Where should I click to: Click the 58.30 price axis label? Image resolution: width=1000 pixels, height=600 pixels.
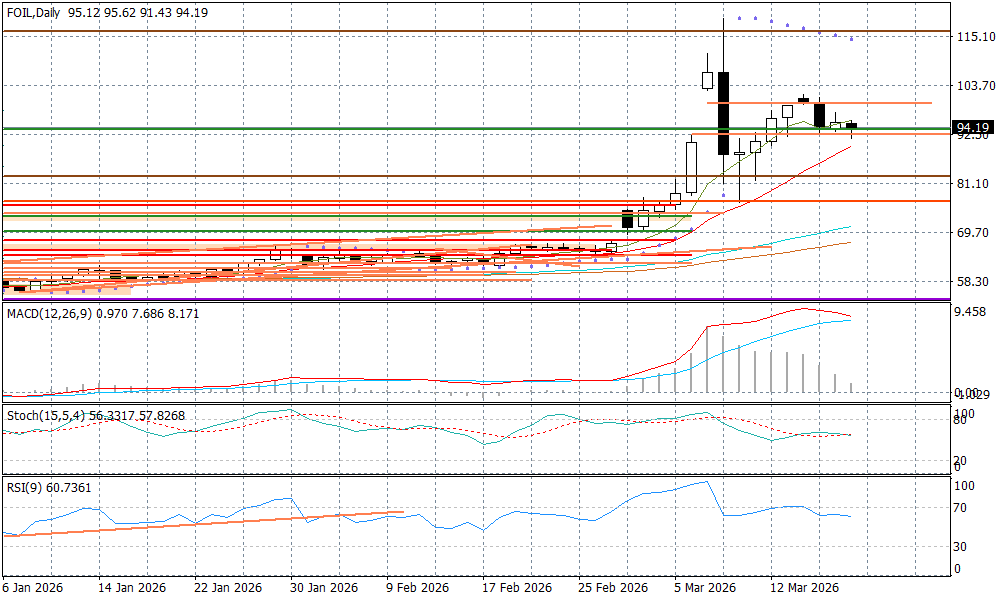(x=975, y=282)
